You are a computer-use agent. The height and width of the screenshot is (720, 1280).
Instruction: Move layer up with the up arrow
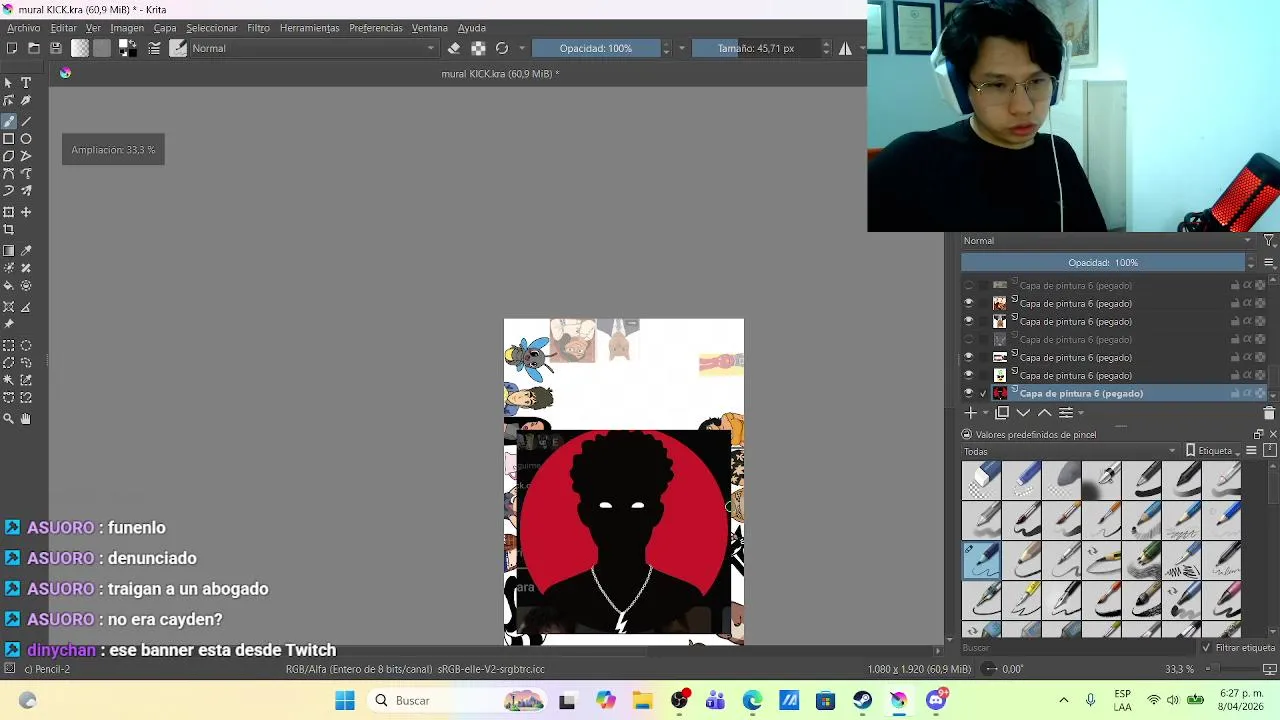click(x=1044, y=413)
